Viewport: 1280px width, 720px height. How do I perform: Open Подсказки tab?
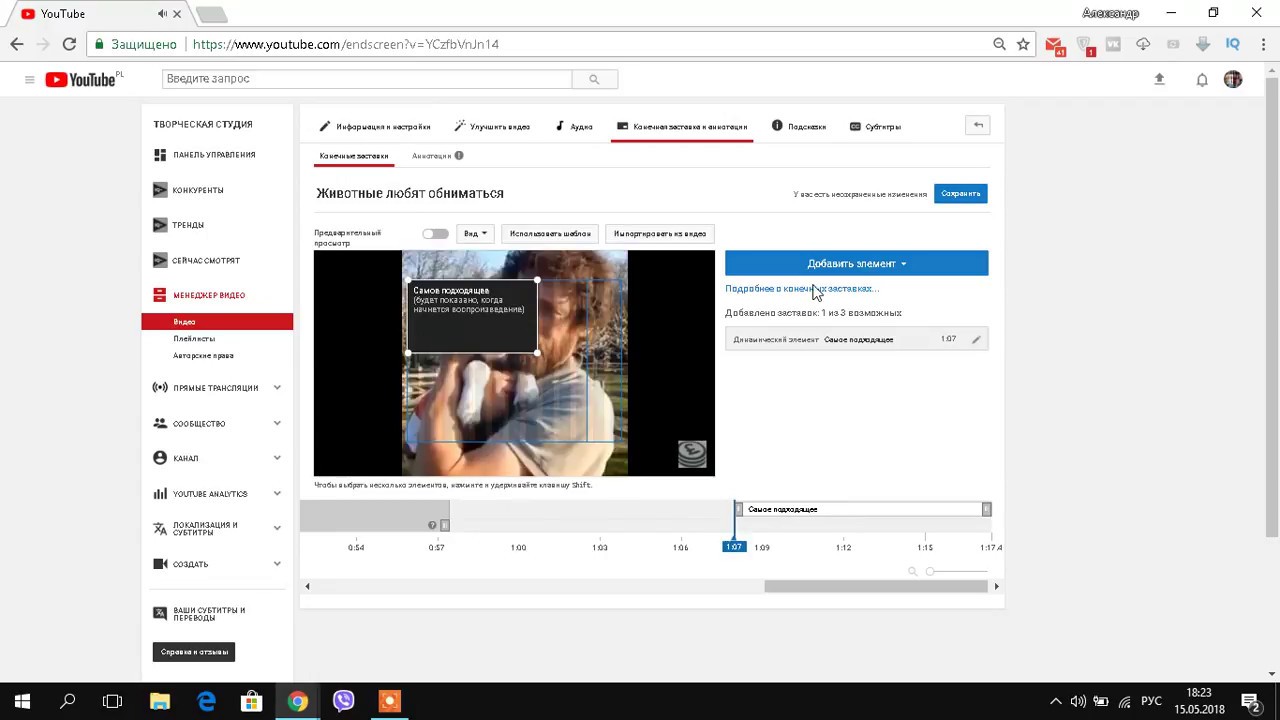point(799,127)
